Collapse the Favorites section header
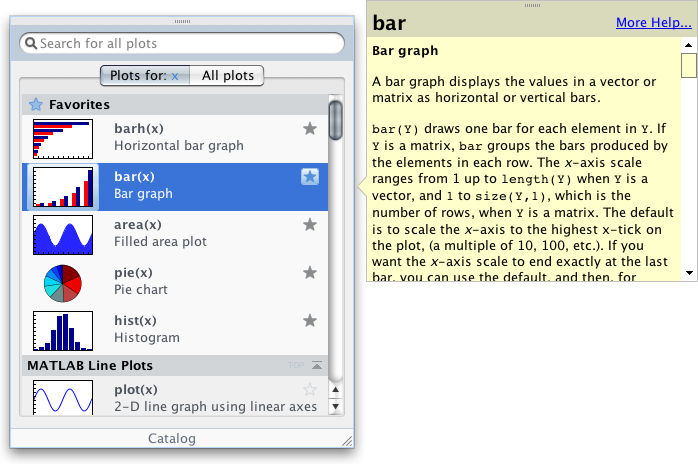Image resolution: width=698 pixels, height=464 pixels. point(170,104)
